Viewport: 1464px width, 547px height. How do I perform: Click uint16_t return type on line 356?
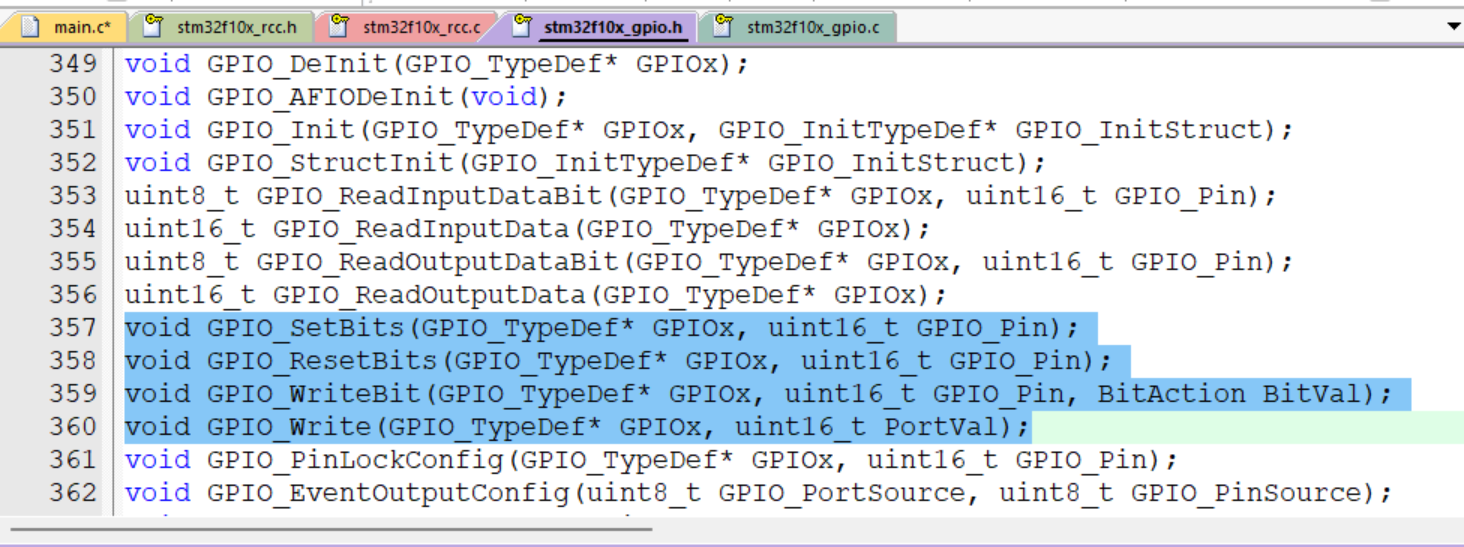(x=191, y=295)
